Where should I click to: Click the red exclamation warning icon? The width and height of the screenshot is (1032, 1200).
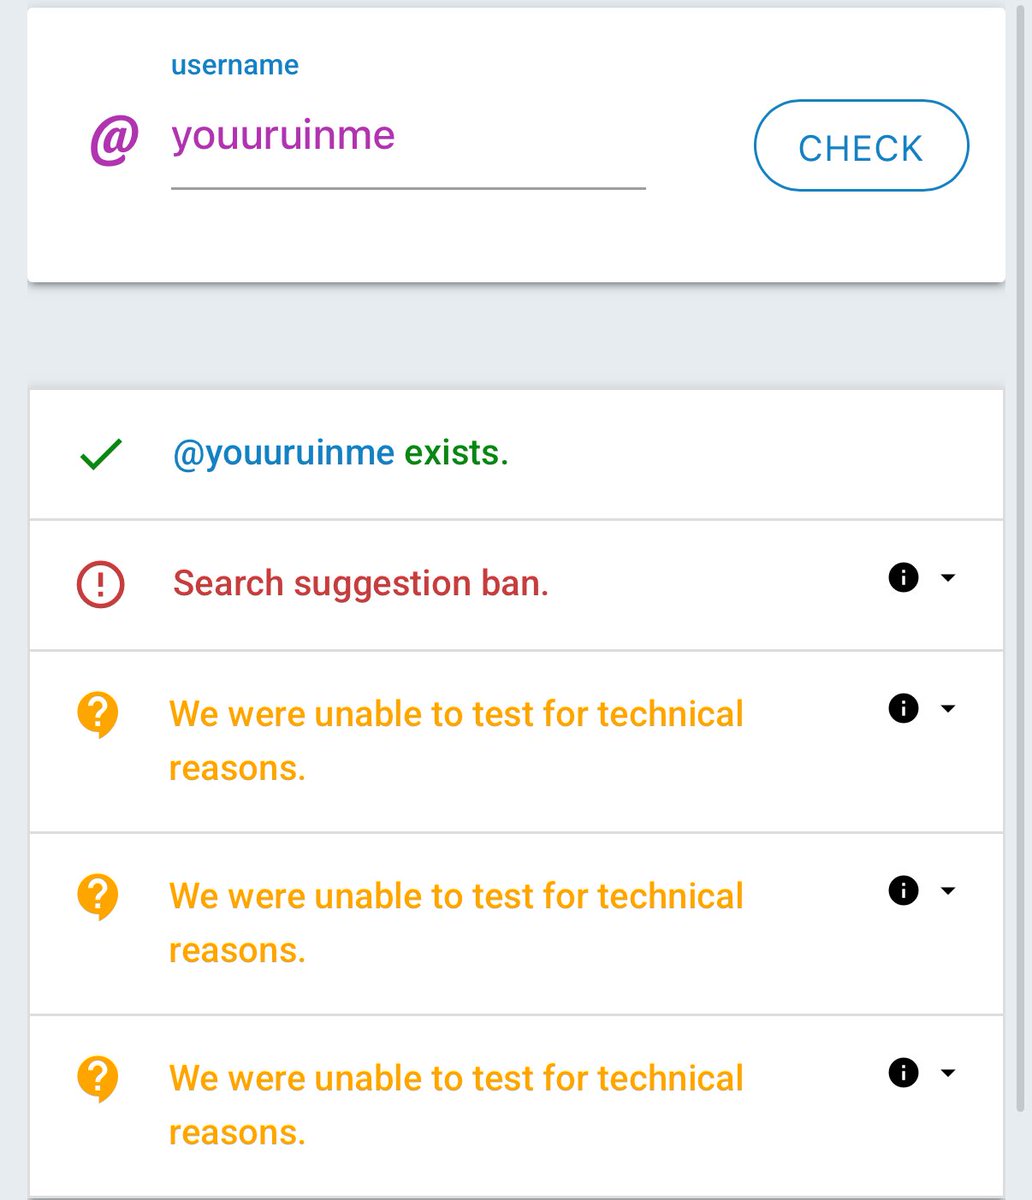coord(100,584)
